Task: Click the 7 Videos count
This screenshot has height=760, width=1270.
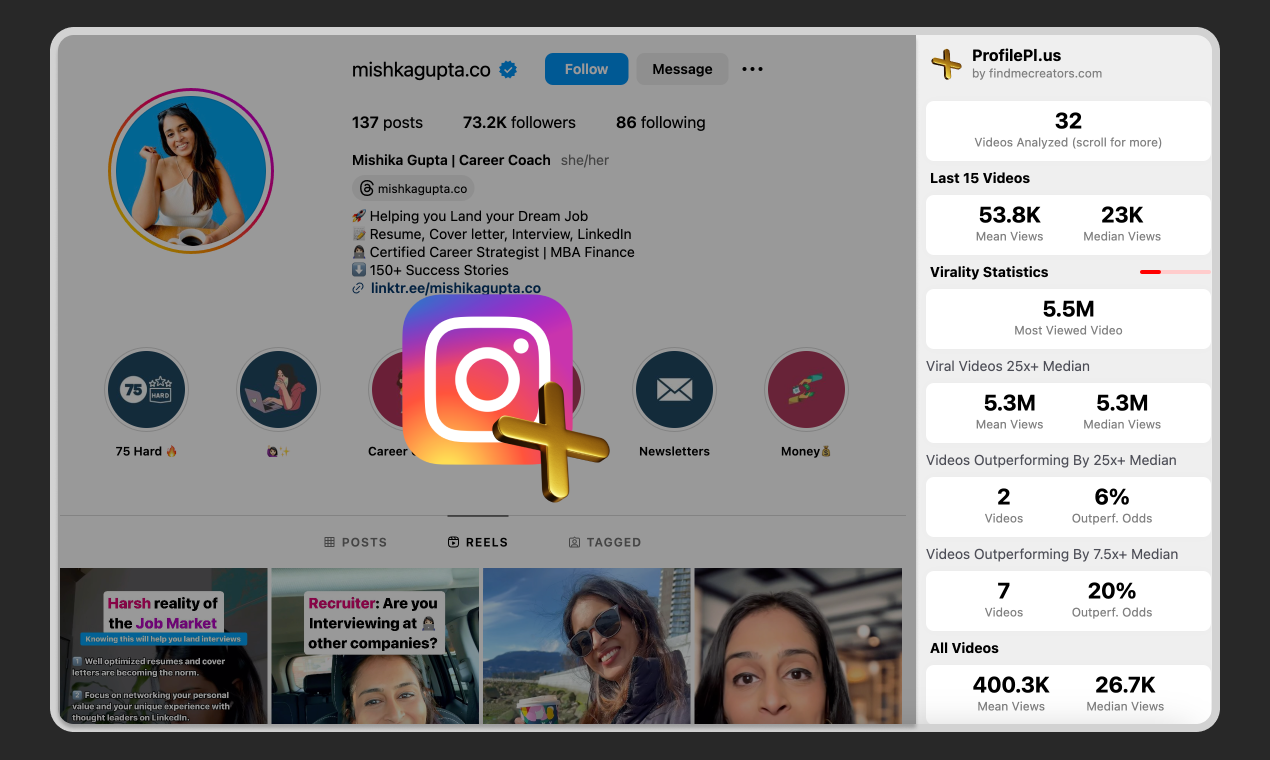Action: pos(1004,591)
